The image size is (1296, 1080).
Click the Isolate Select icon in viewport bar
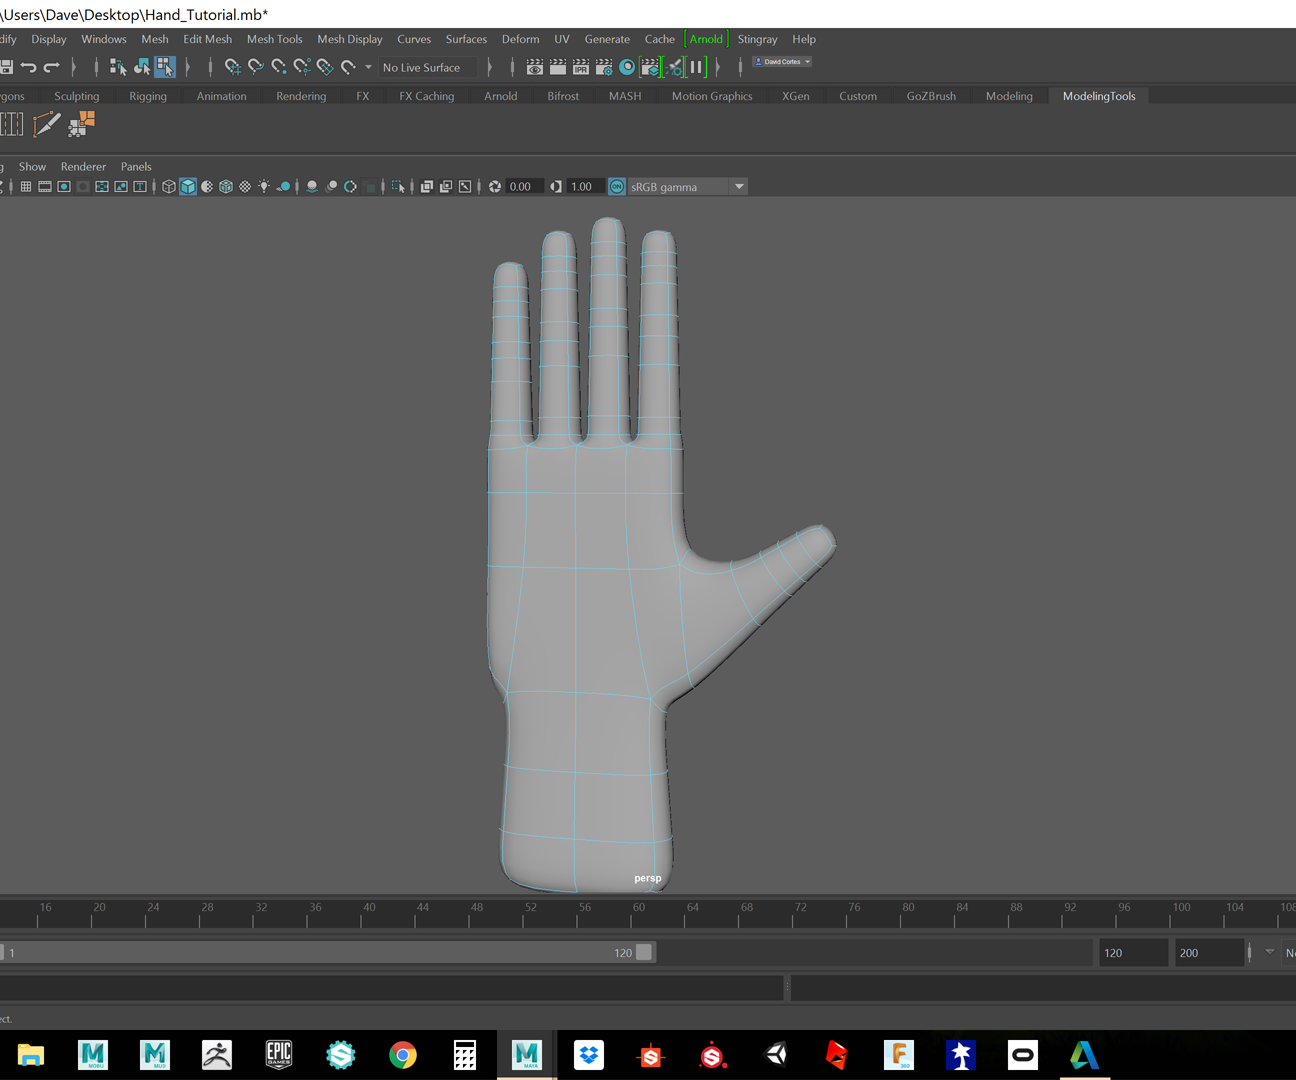point(398,186)
